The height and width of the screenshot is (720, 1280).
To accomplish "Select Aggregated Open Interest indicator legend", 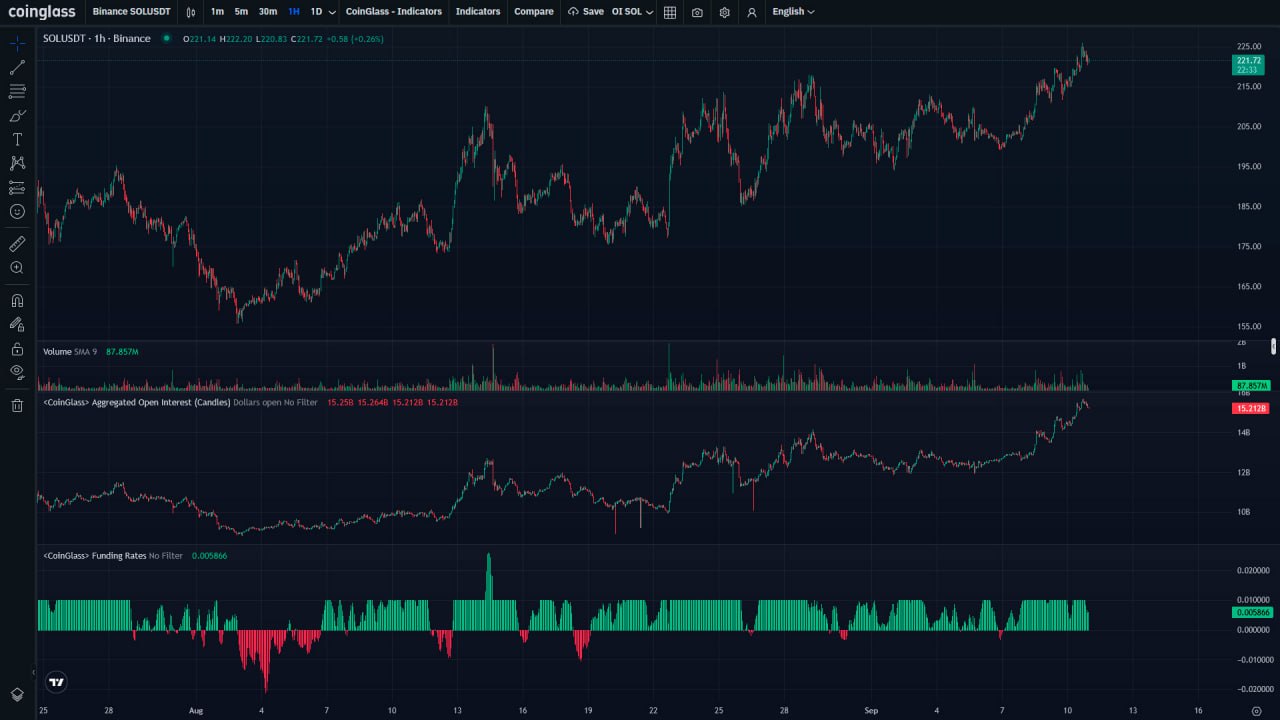I will (x=180, y=402).
